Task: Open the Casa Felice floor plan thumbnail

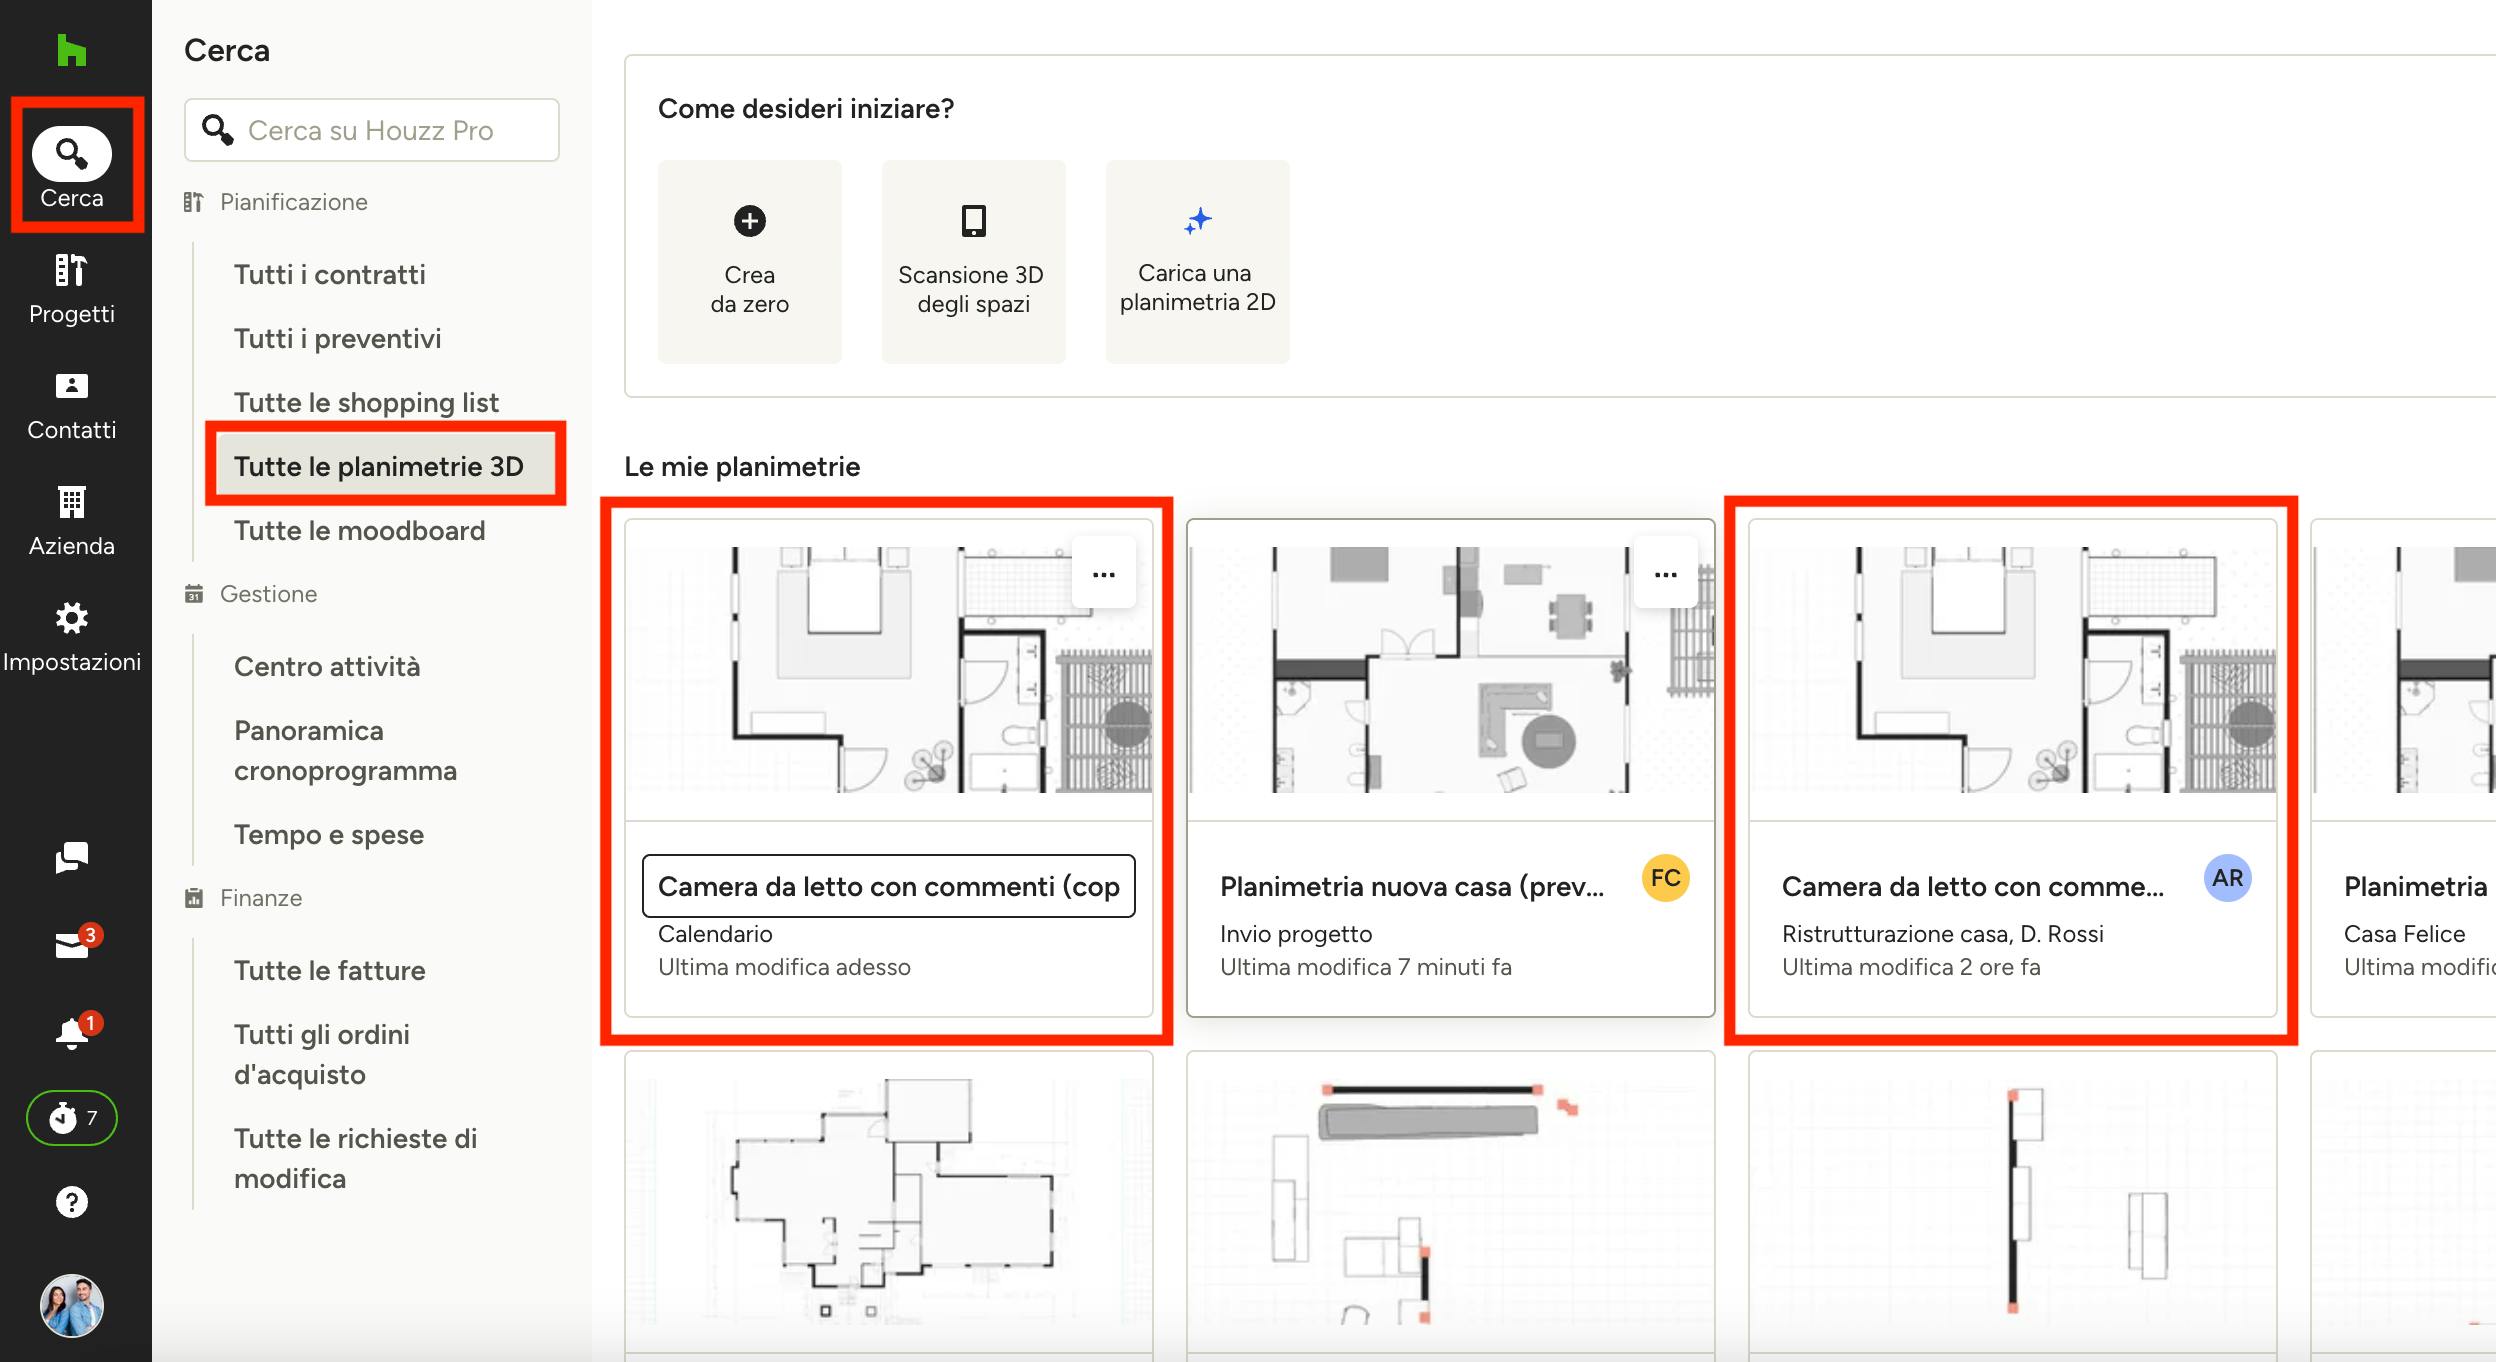Action: 2404,670
